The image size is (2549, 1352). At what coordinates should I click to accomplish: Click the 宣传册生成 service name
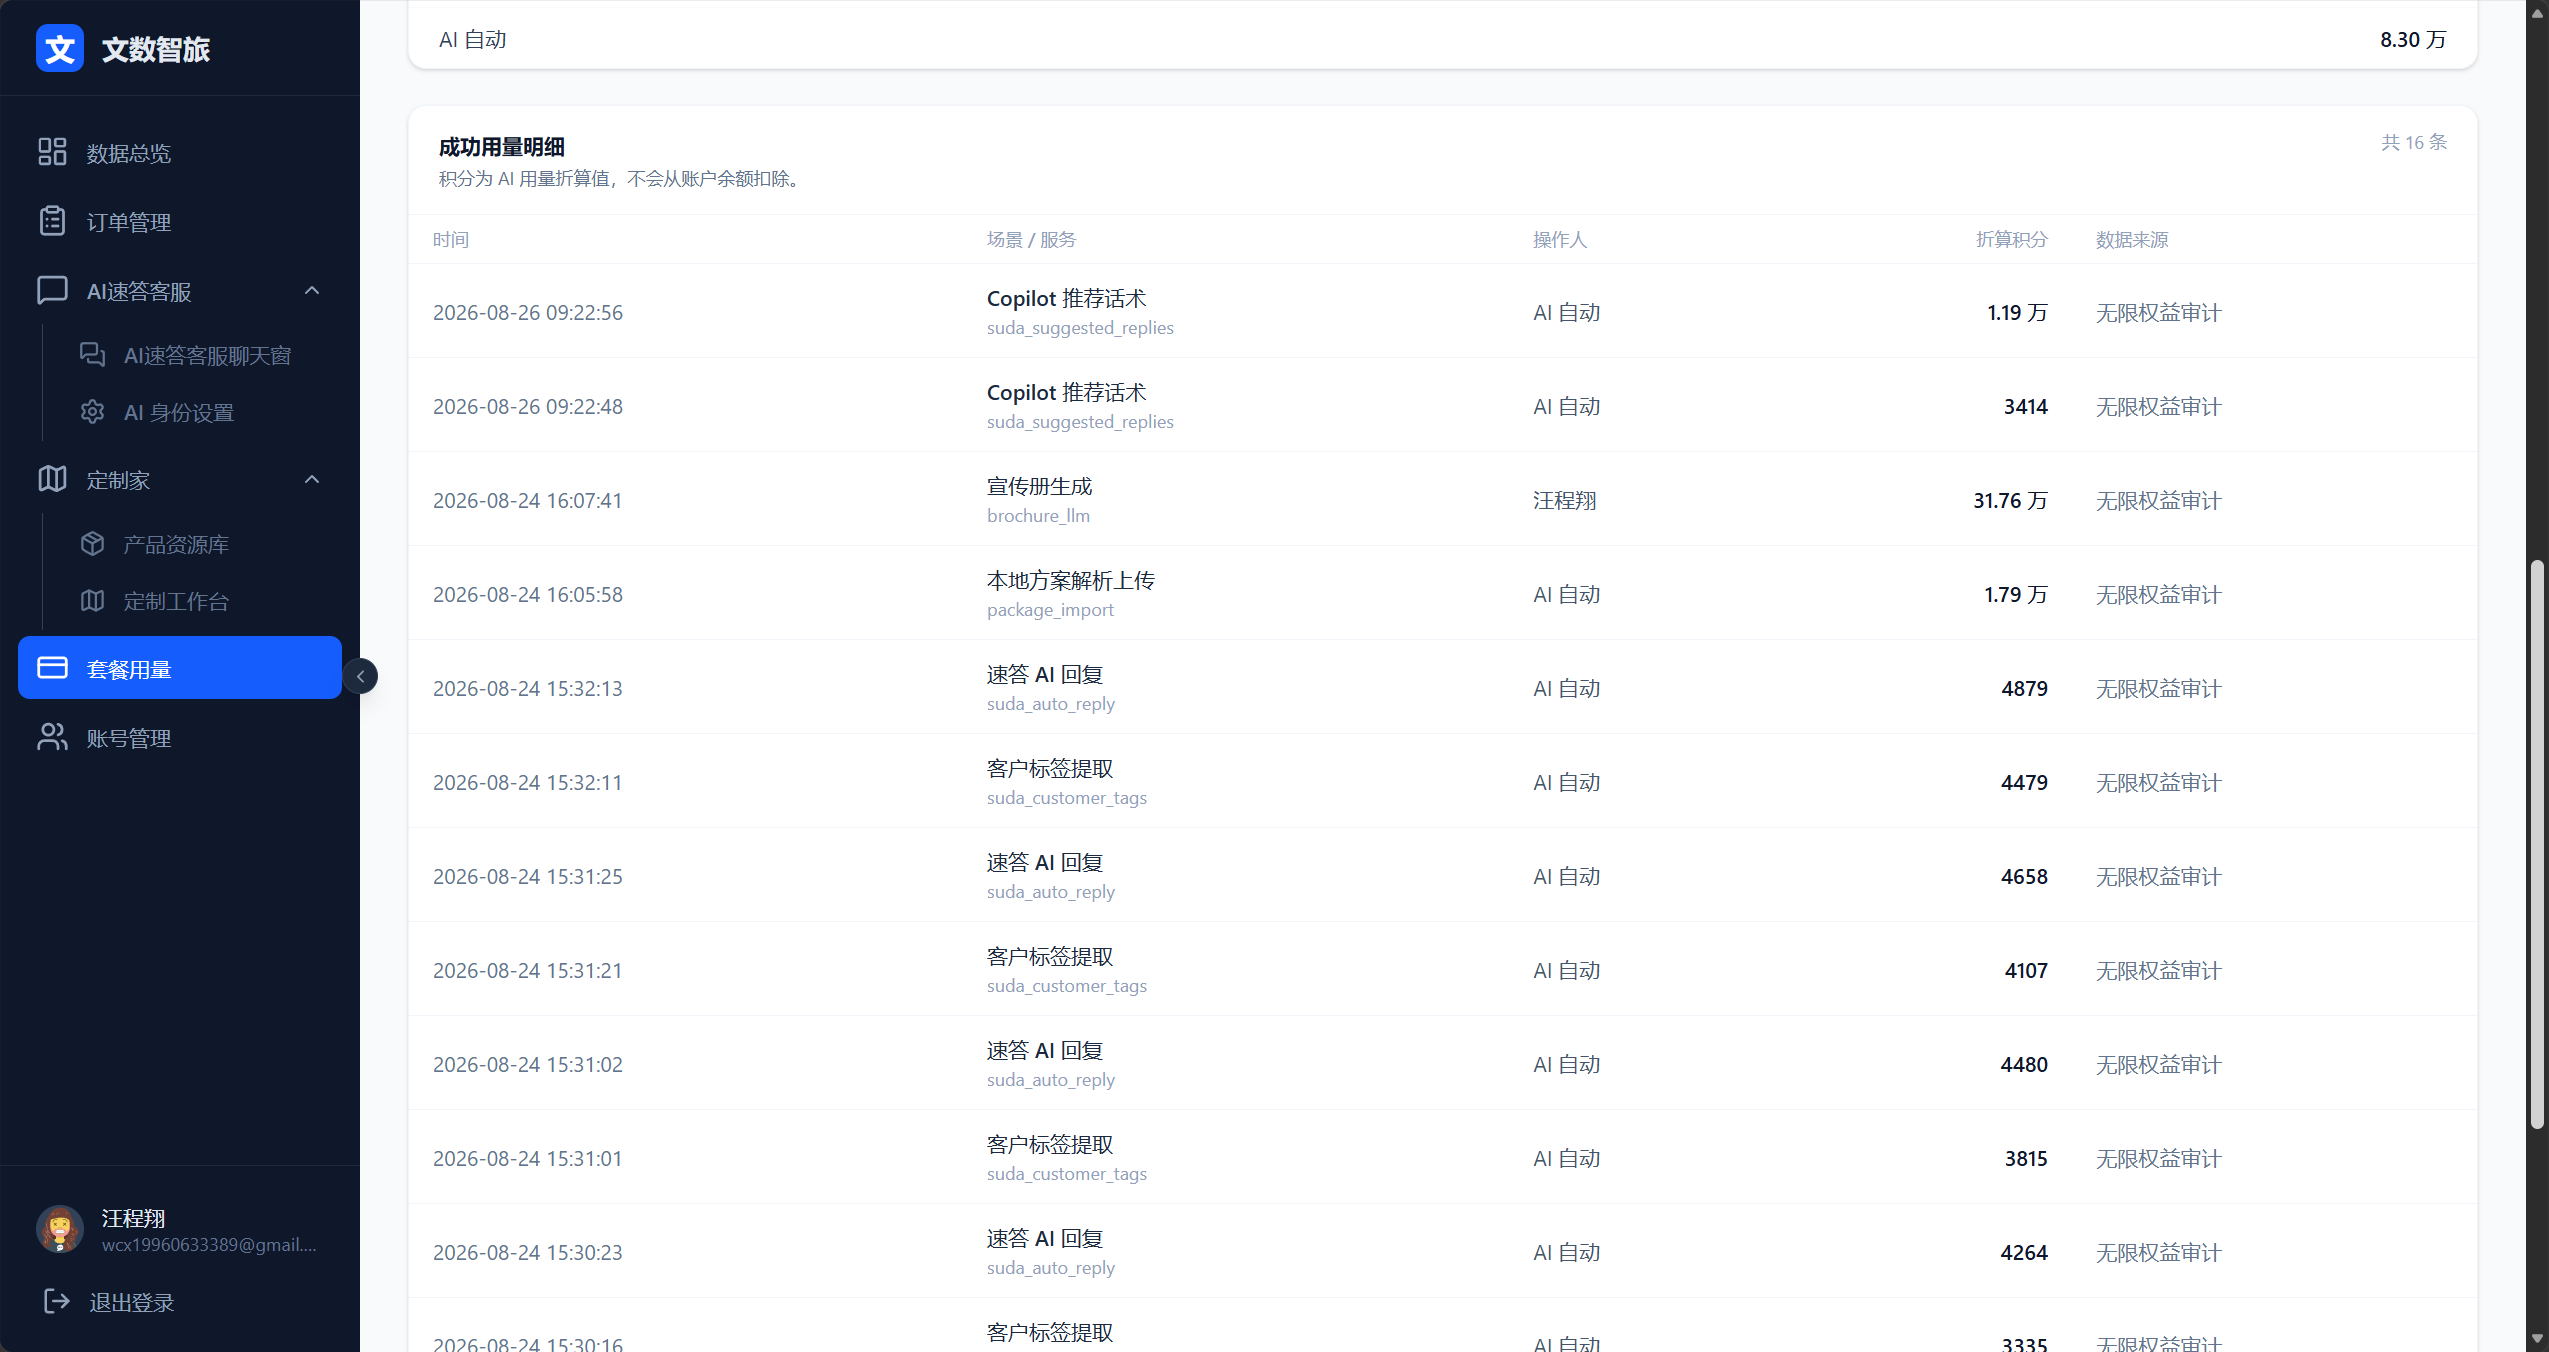coord(1039,486)
